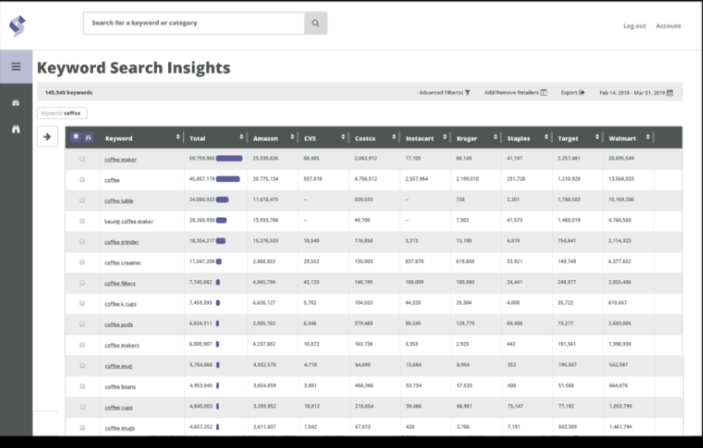Click the coffee table total volume bar
Image resolution: width=703 pixels, height=448 pixels.
click(x=222, y=200)
